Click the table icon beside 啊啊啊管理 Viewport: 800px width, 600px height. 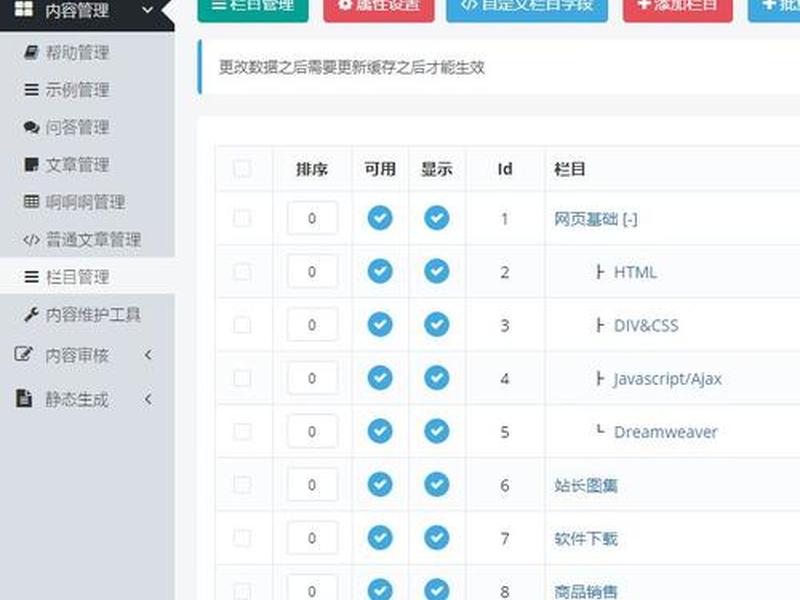coord(31,202)
